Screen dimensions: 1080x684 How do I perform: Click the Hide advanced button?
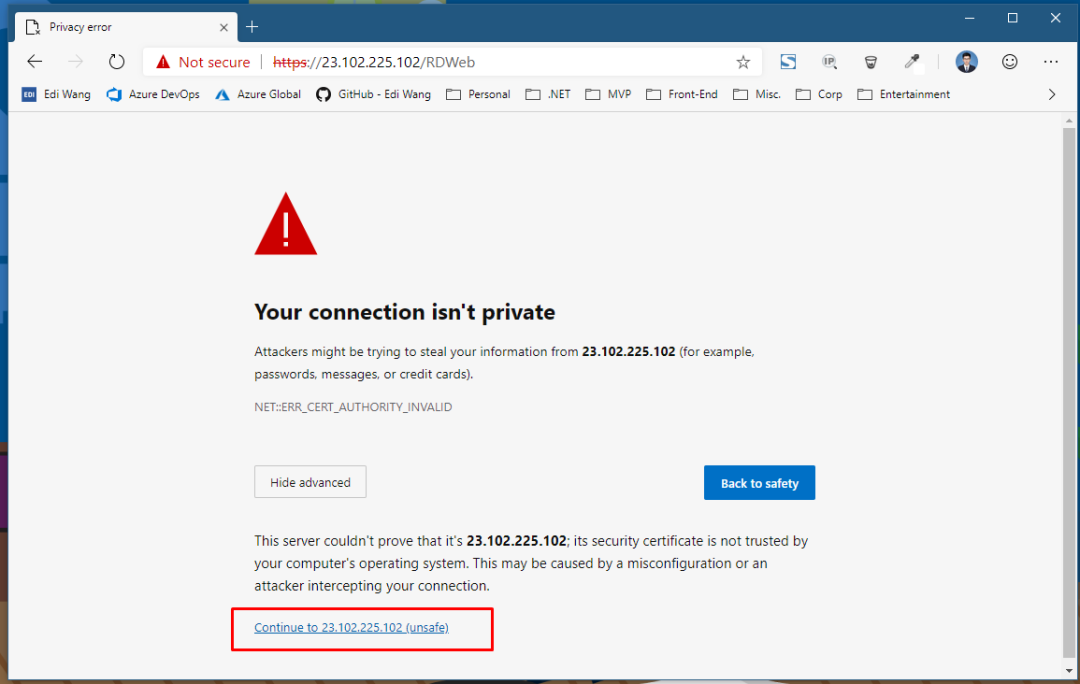pos(310,482)
